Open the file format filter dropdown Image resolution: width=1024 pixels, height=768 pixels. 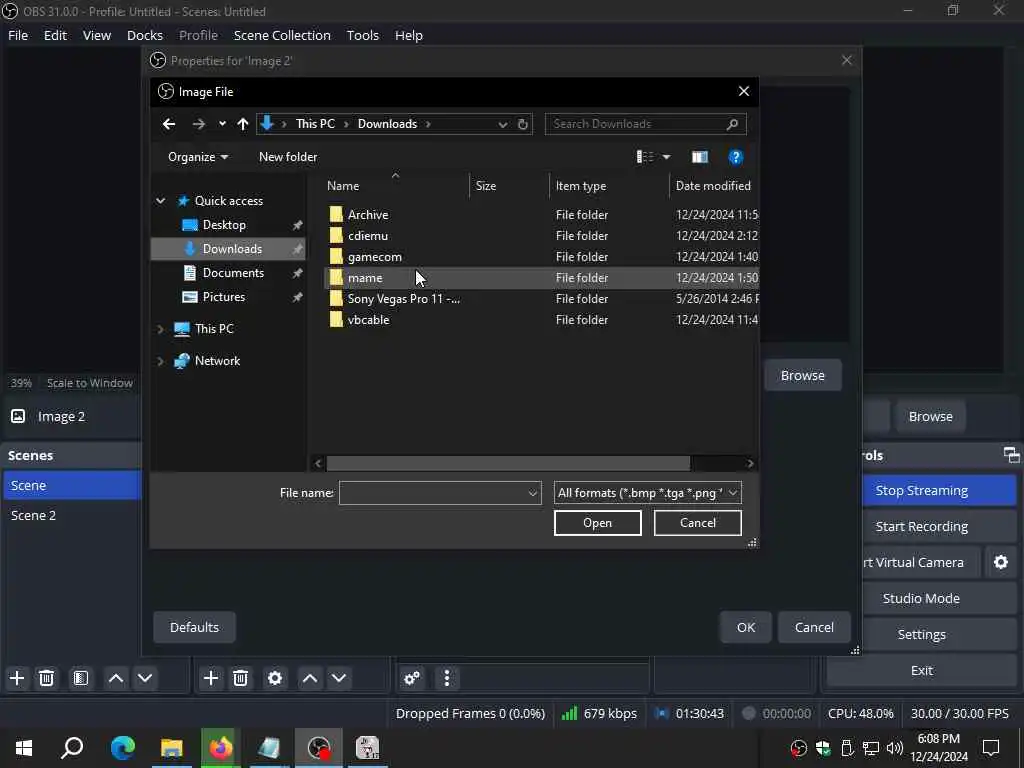(647, 493)
